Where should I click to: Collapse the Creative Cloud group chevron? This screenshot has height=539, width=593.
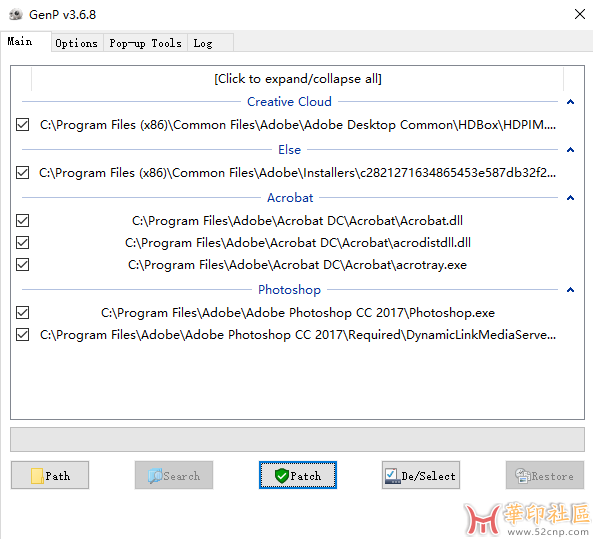pyautogui.click(x=570, y=102)
